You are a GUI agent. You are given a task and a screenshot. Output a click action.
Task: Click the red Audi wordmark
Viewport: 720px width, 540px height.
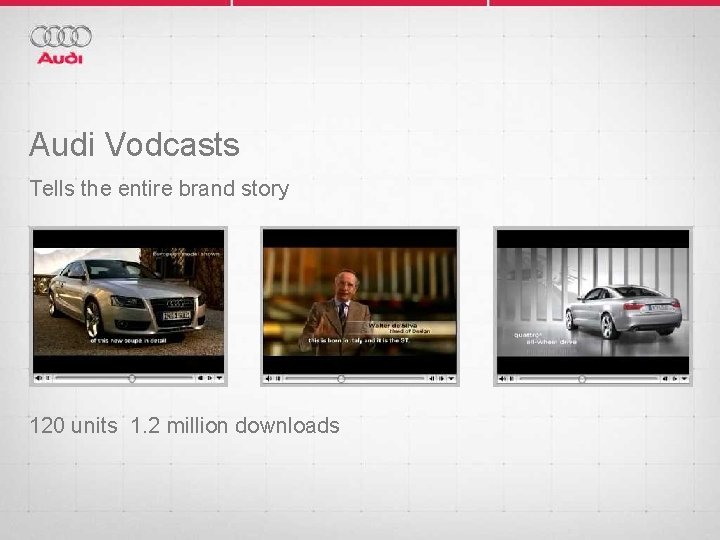(60, 58)
